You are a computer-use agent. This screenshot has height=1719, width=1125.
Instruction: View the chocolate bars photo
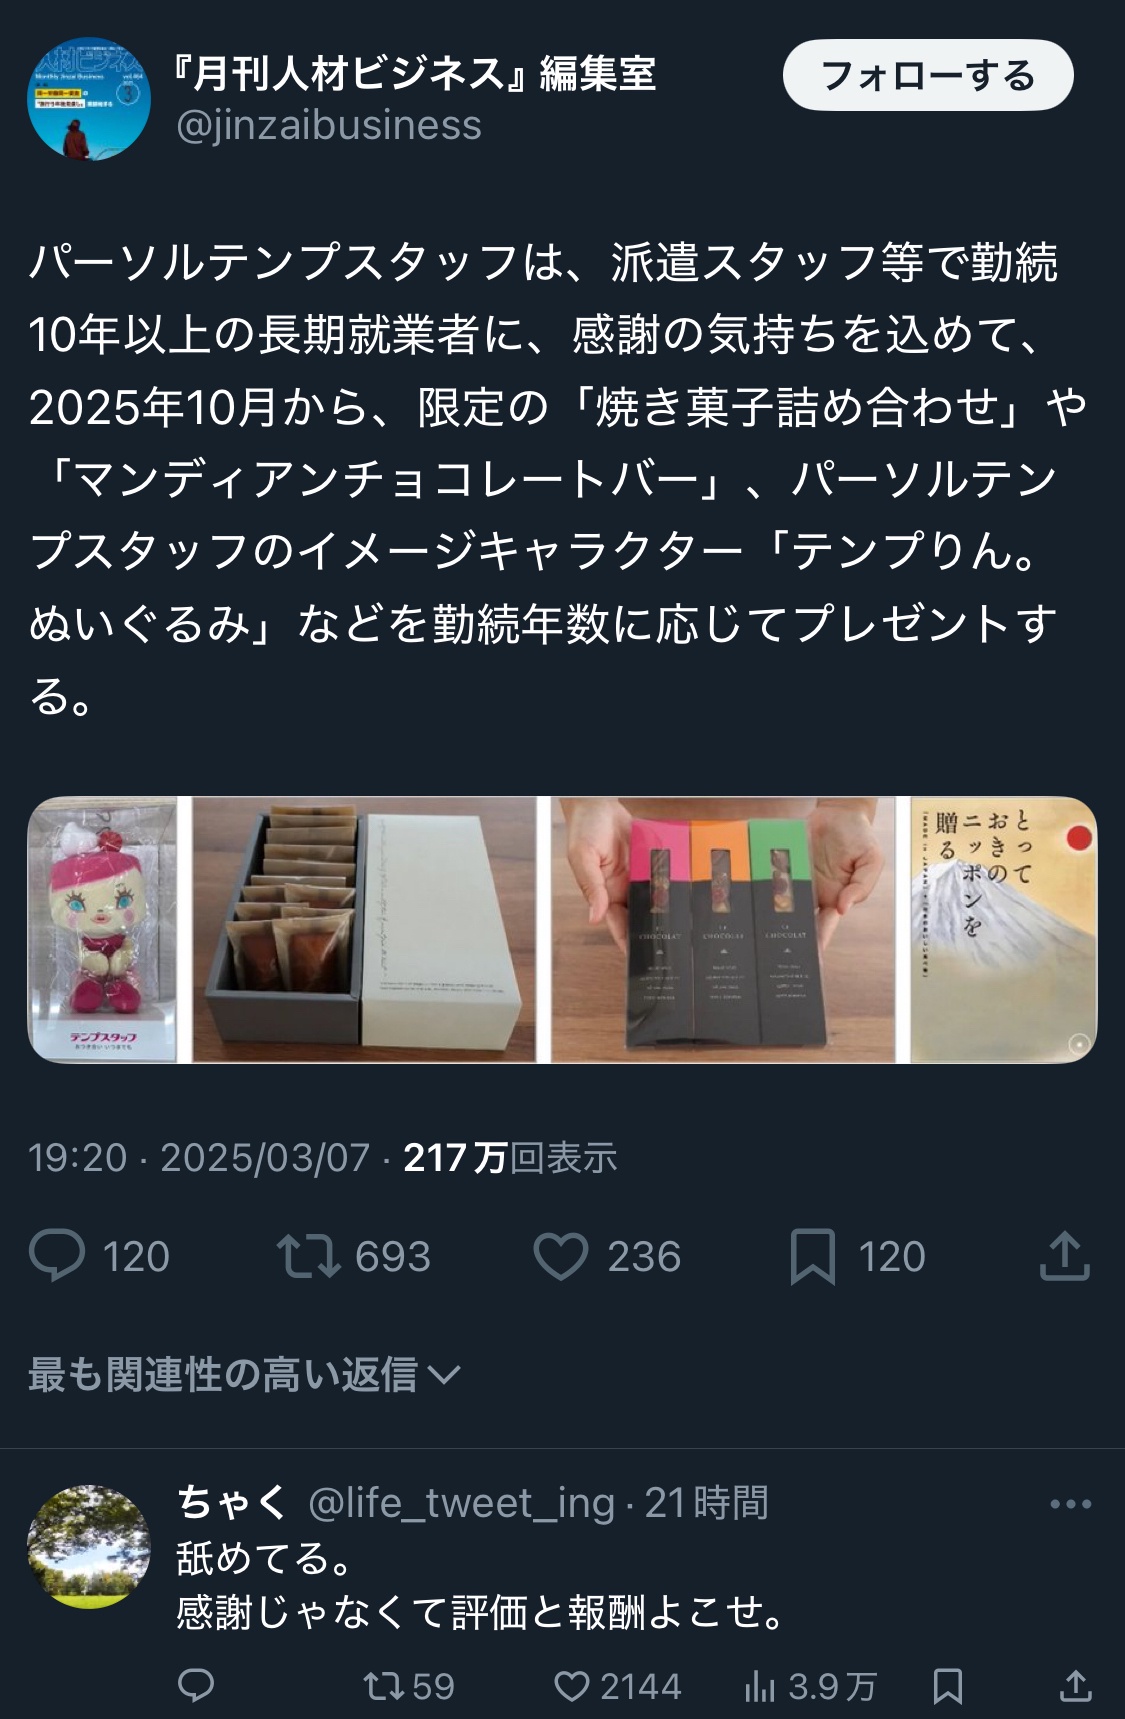coord(723,929)
